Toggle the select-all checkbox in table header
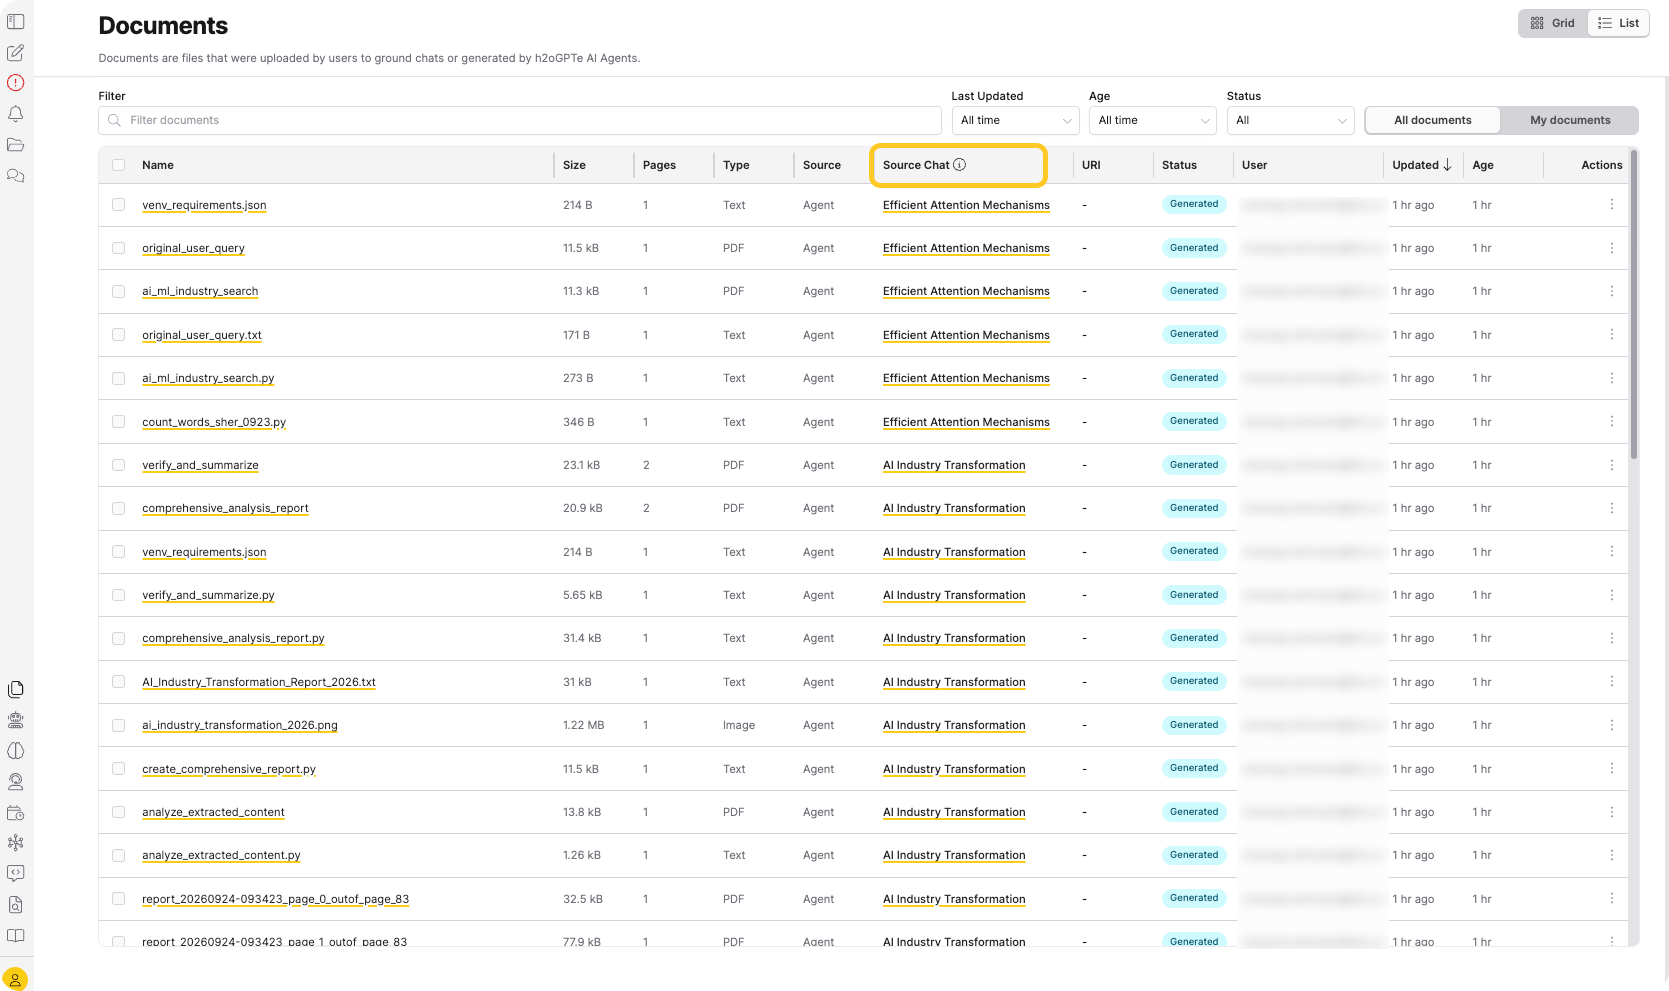 coord(119,165)
